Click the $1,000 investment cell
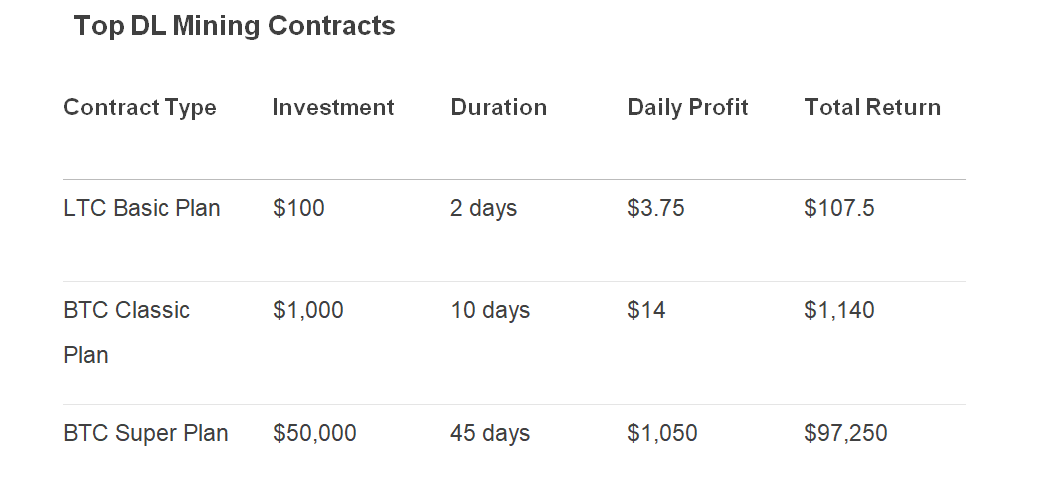 (308, 310)
